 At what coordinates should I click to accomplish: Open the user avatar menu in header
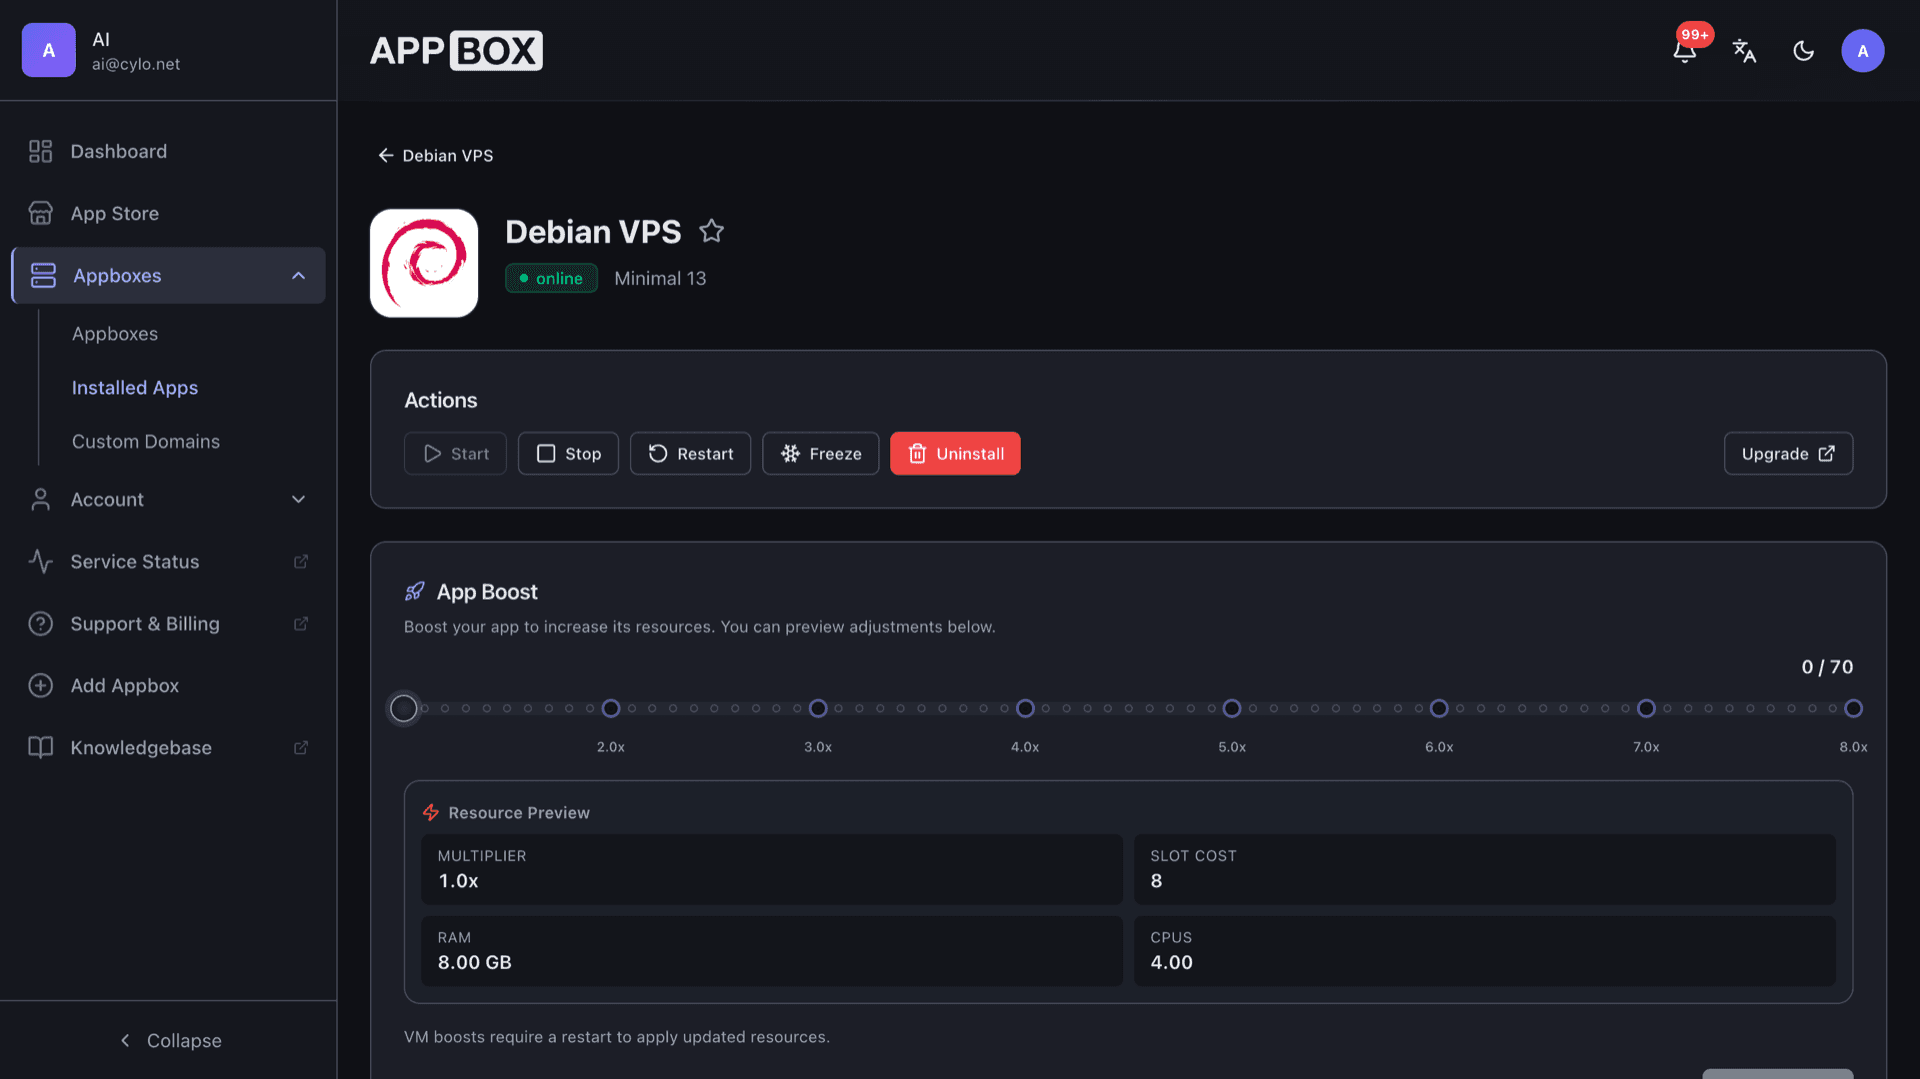(1862, 51)
